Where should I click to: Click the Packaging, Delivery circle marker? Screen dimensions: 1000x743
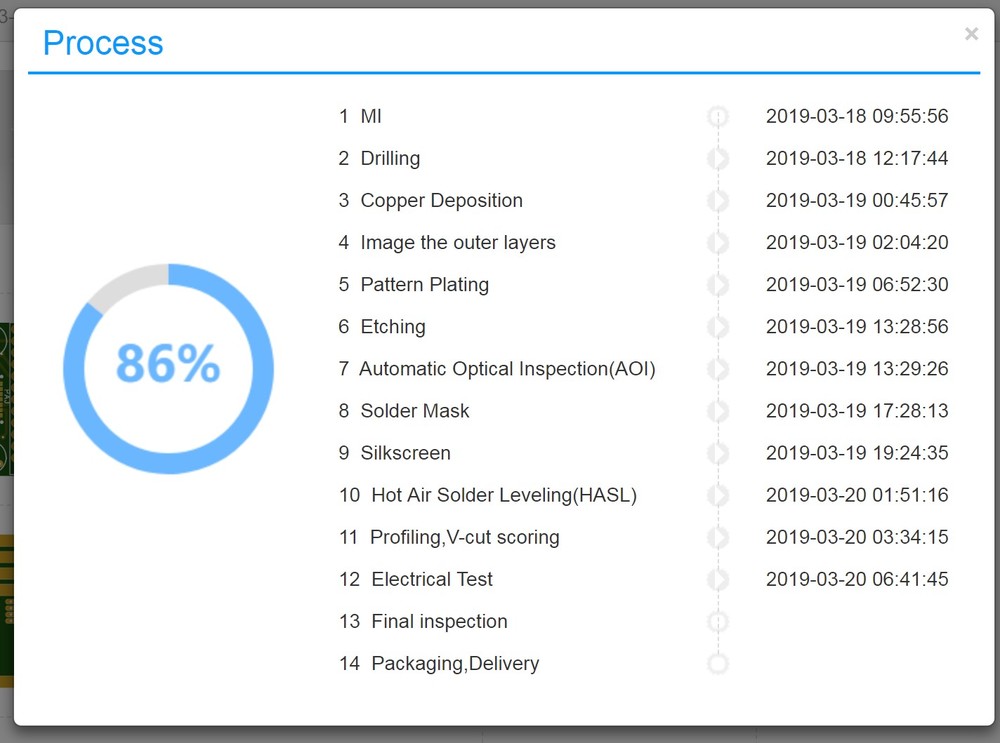pyautogui.click(x=717, y=664)
